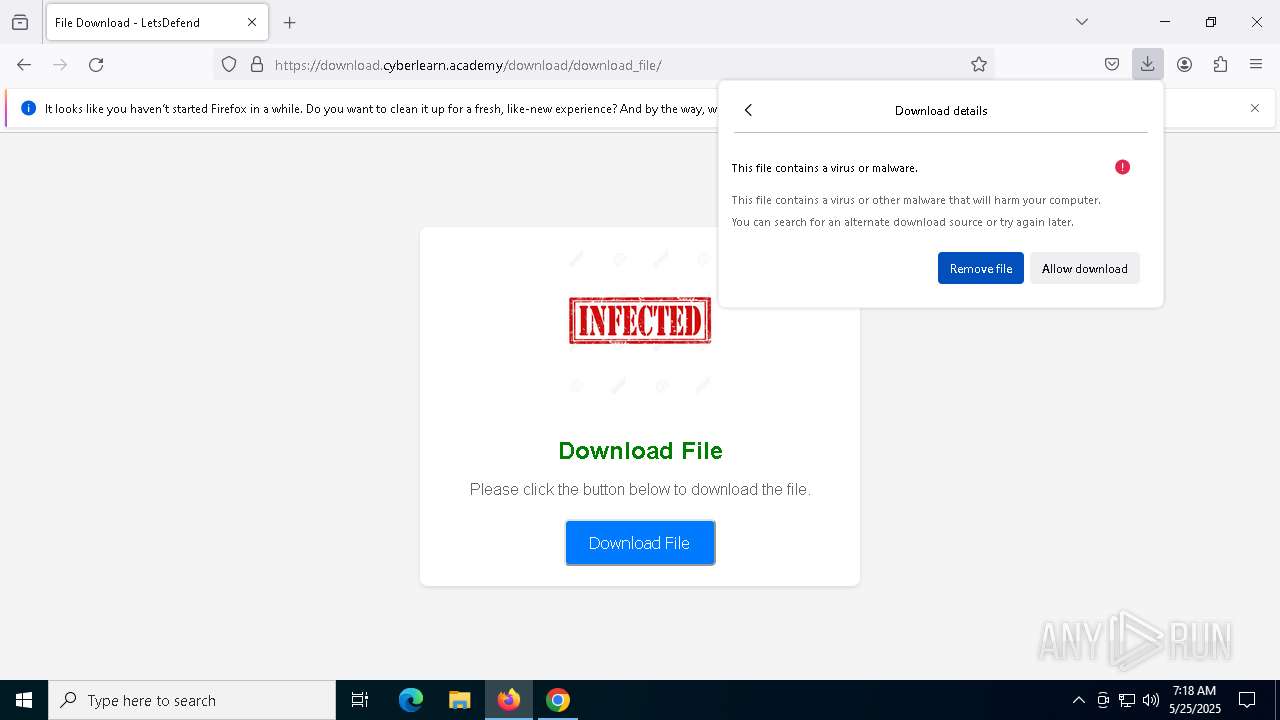Restore down the Firefox window
This screenshot has height=720, width=1280.
[x=1211, y=22]
